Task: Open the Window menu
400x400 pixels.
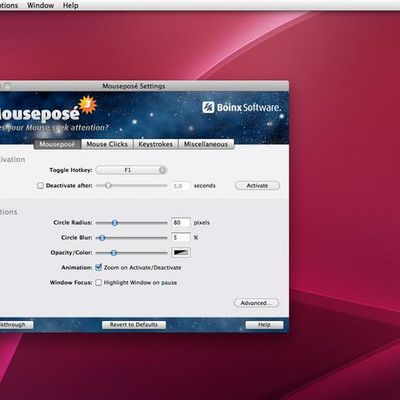Action: 40,5
